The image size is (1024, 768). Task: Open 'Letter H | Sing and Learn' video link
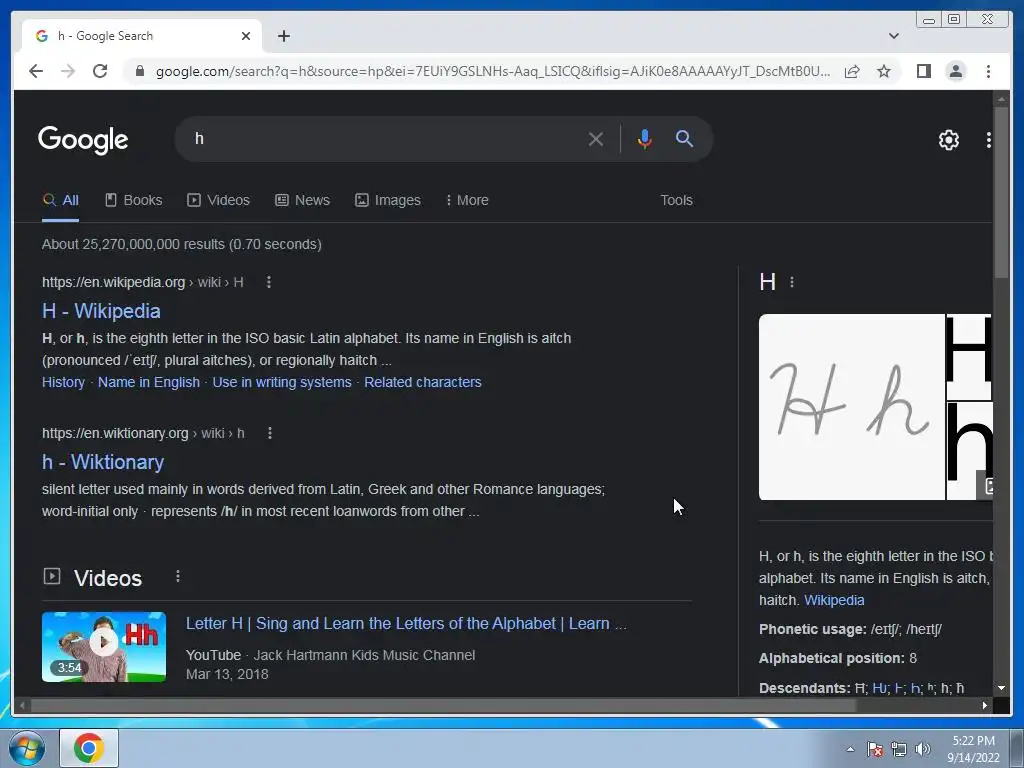tap(406, 624)
